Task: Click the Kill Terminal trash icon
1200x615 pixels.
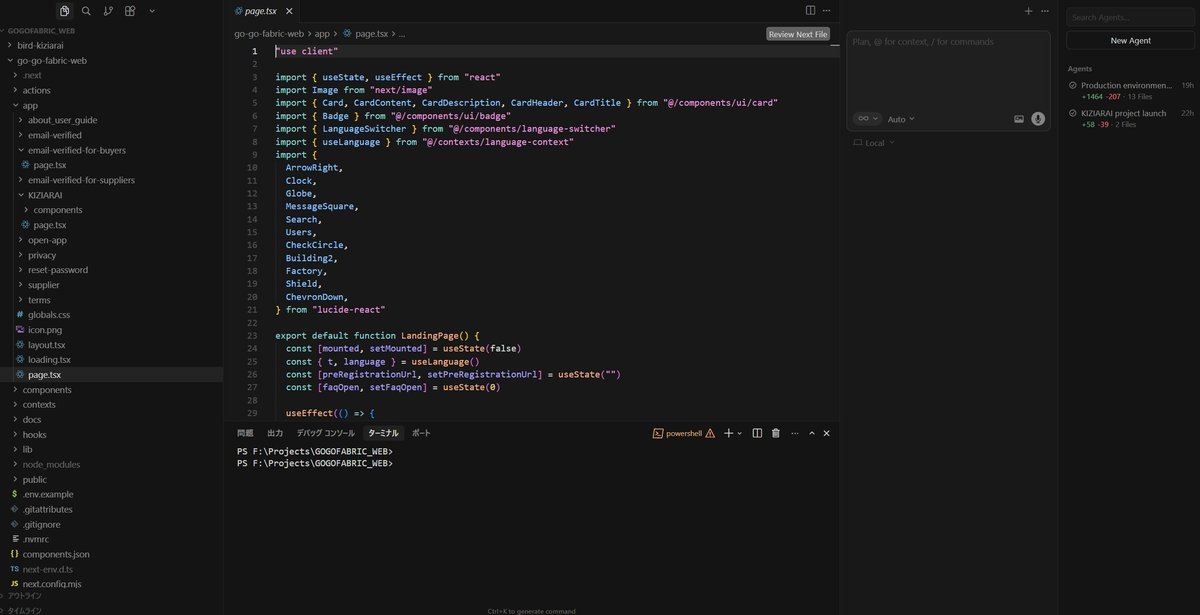Action: click(x=776, y=433)
